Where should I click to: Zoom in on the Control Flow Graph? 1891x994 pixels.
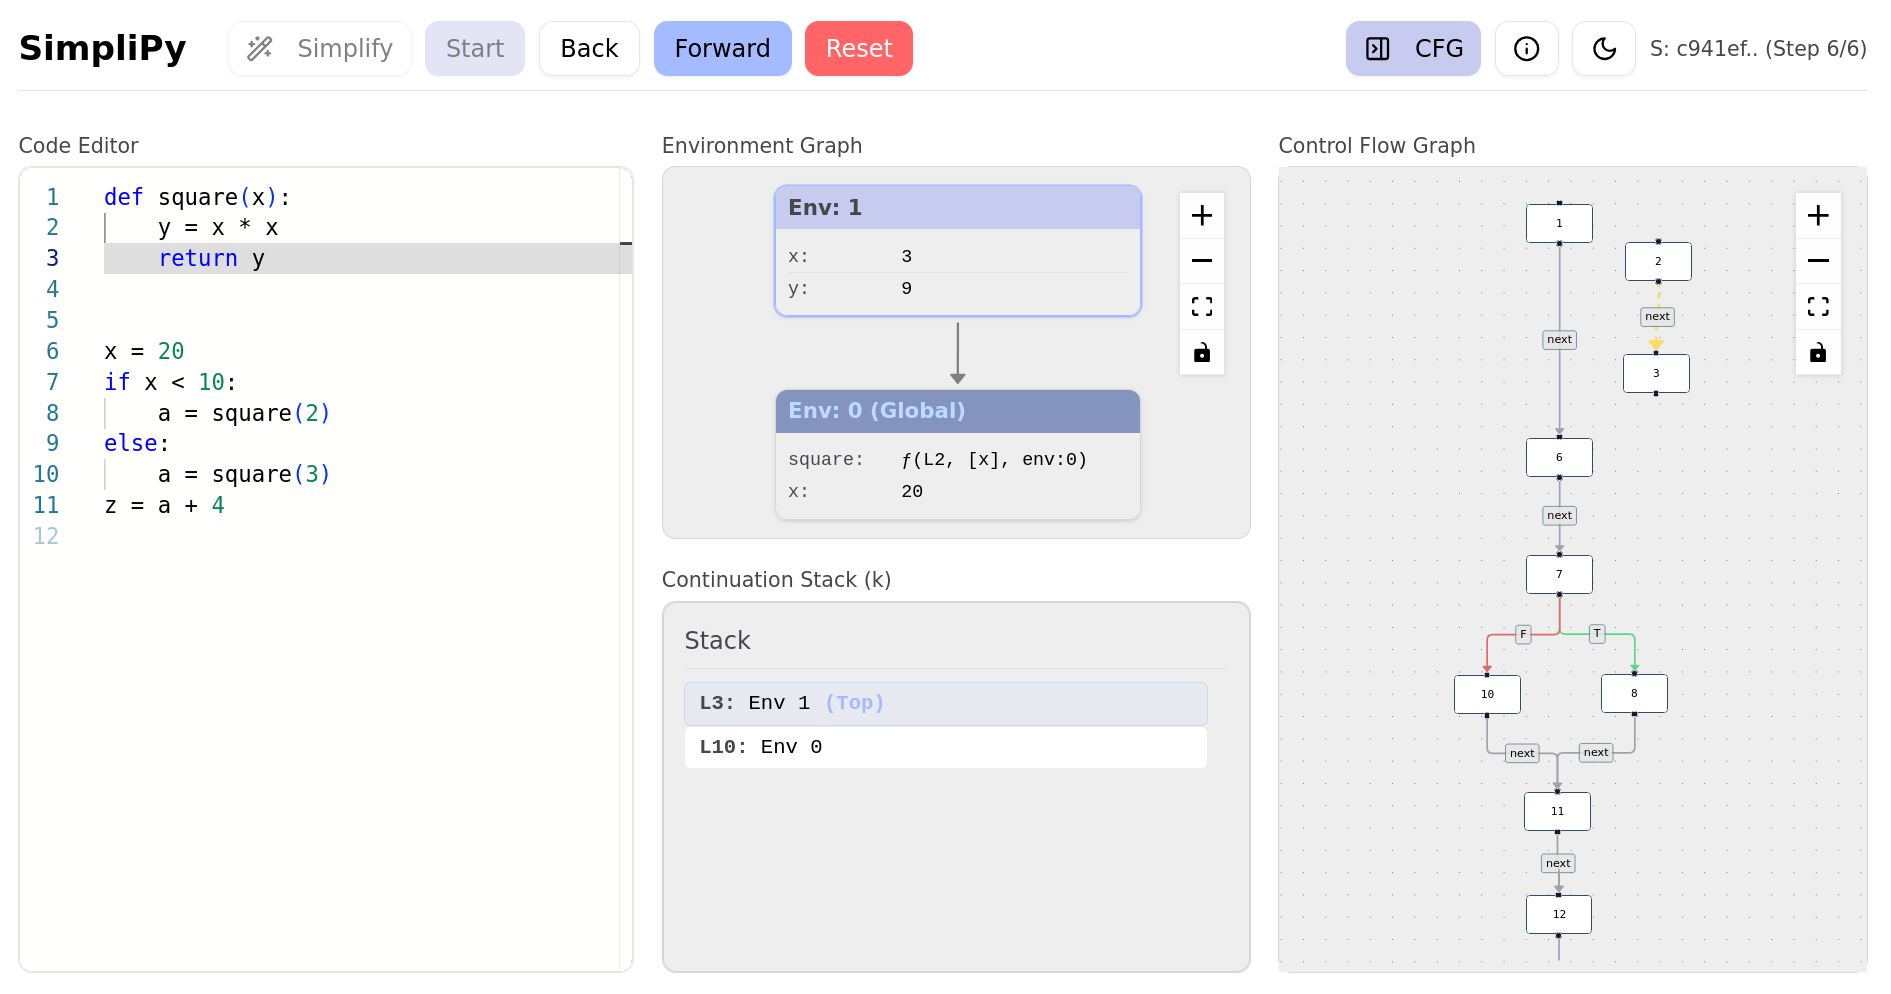1818,216
